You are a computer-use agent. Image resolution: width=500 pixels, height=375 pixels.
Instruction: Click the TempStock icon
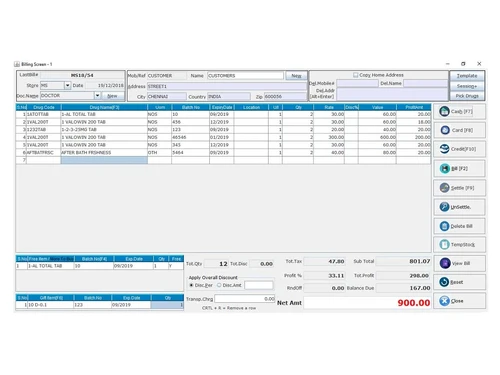[x=444, y=245]
